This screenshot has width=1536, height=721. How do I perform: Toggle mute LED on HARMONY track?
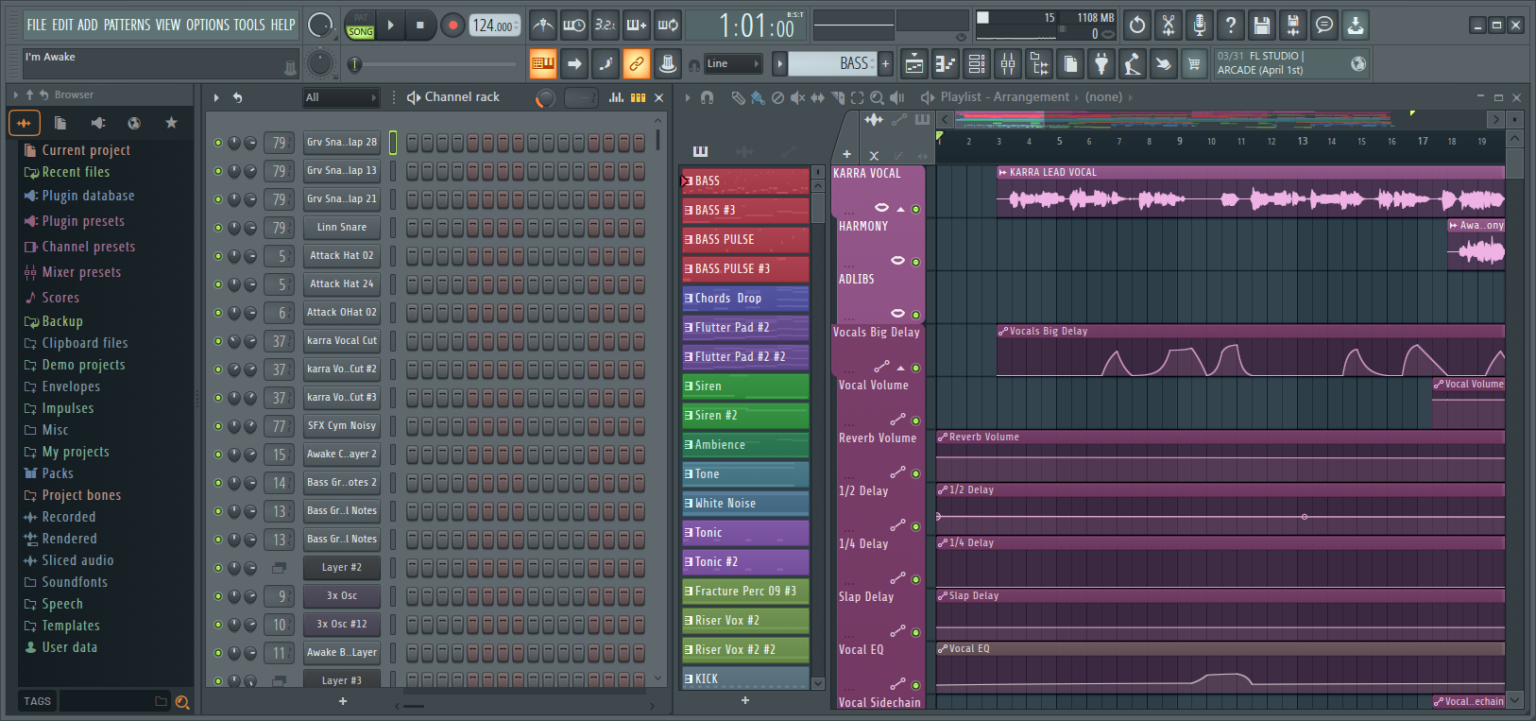915,262
